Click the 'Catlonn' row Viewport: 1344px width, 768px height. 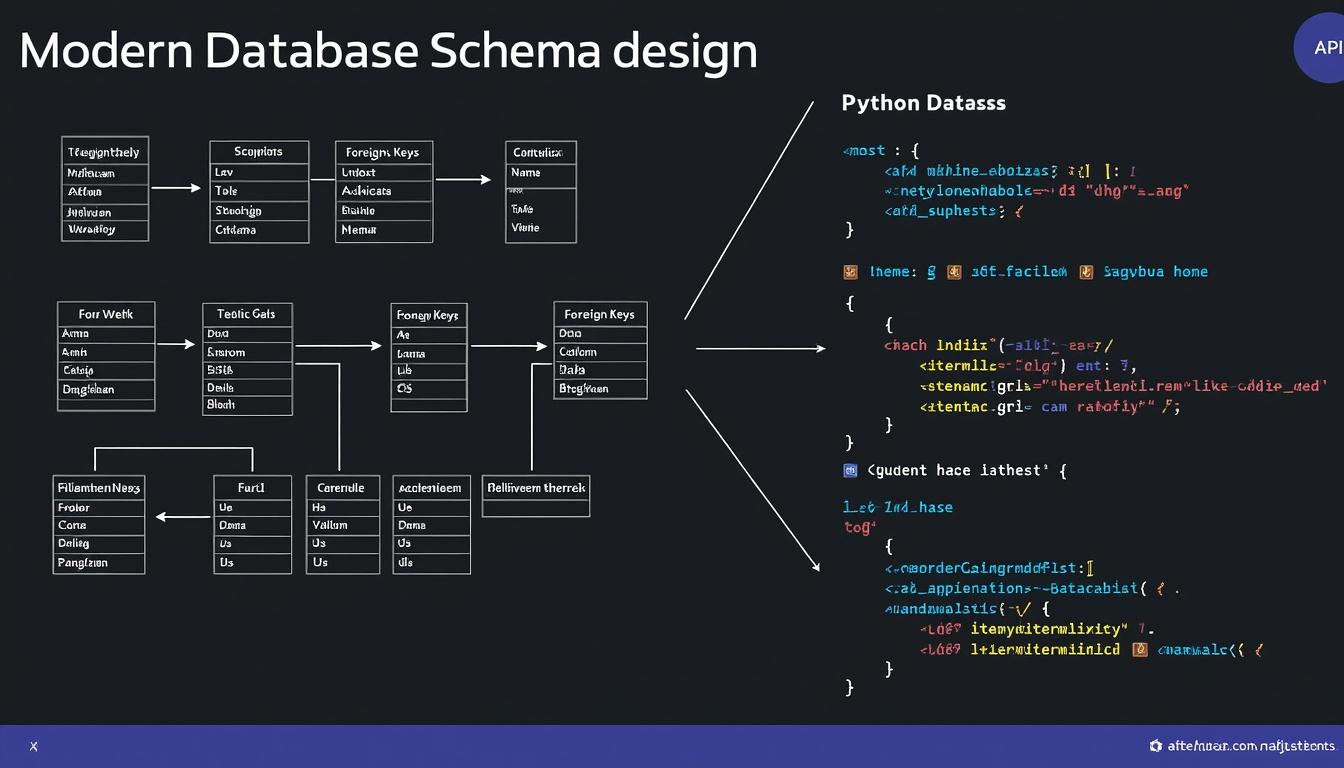(600, 352)
